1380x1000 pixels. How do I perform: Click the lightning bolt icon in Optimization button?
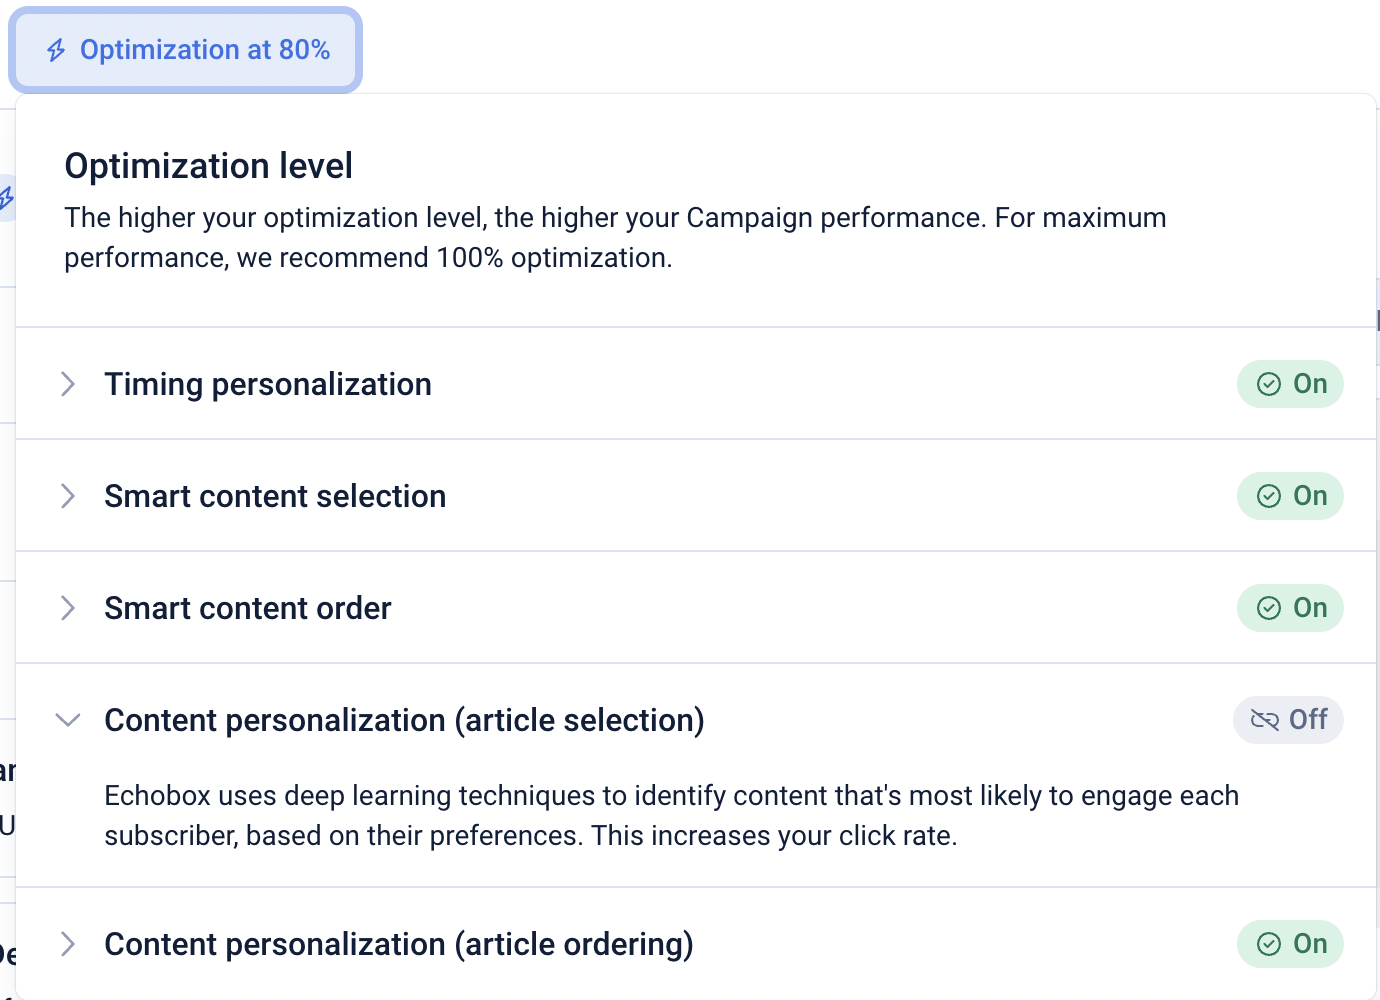pos(57,50)
